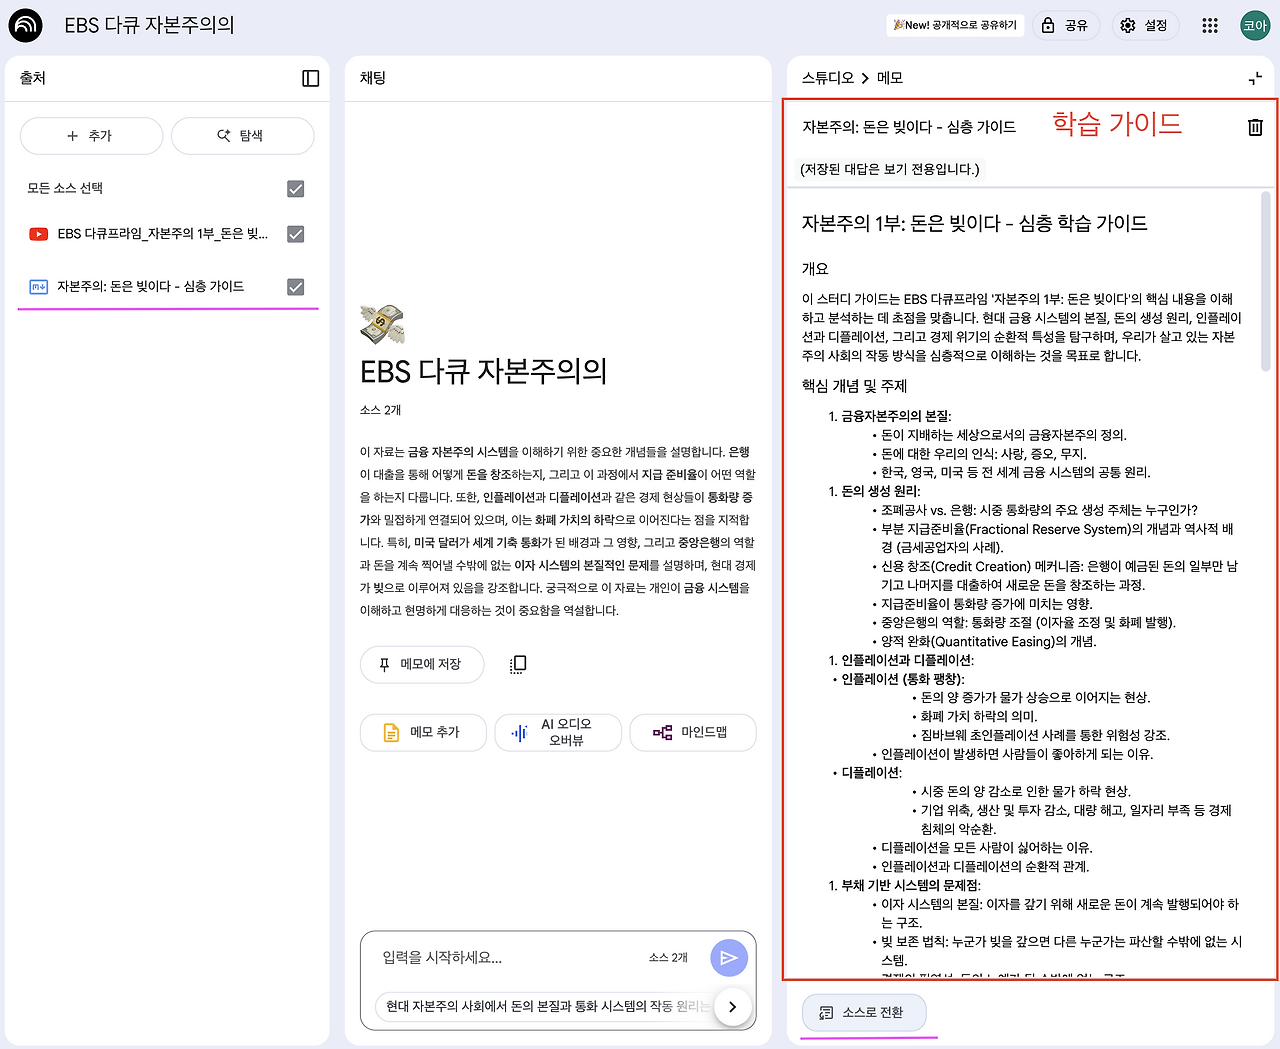This screenshot has width=1280, height=1049.
Task: Open the Google apps grid
Action: pyautogui.click(x=1210, y=25)
